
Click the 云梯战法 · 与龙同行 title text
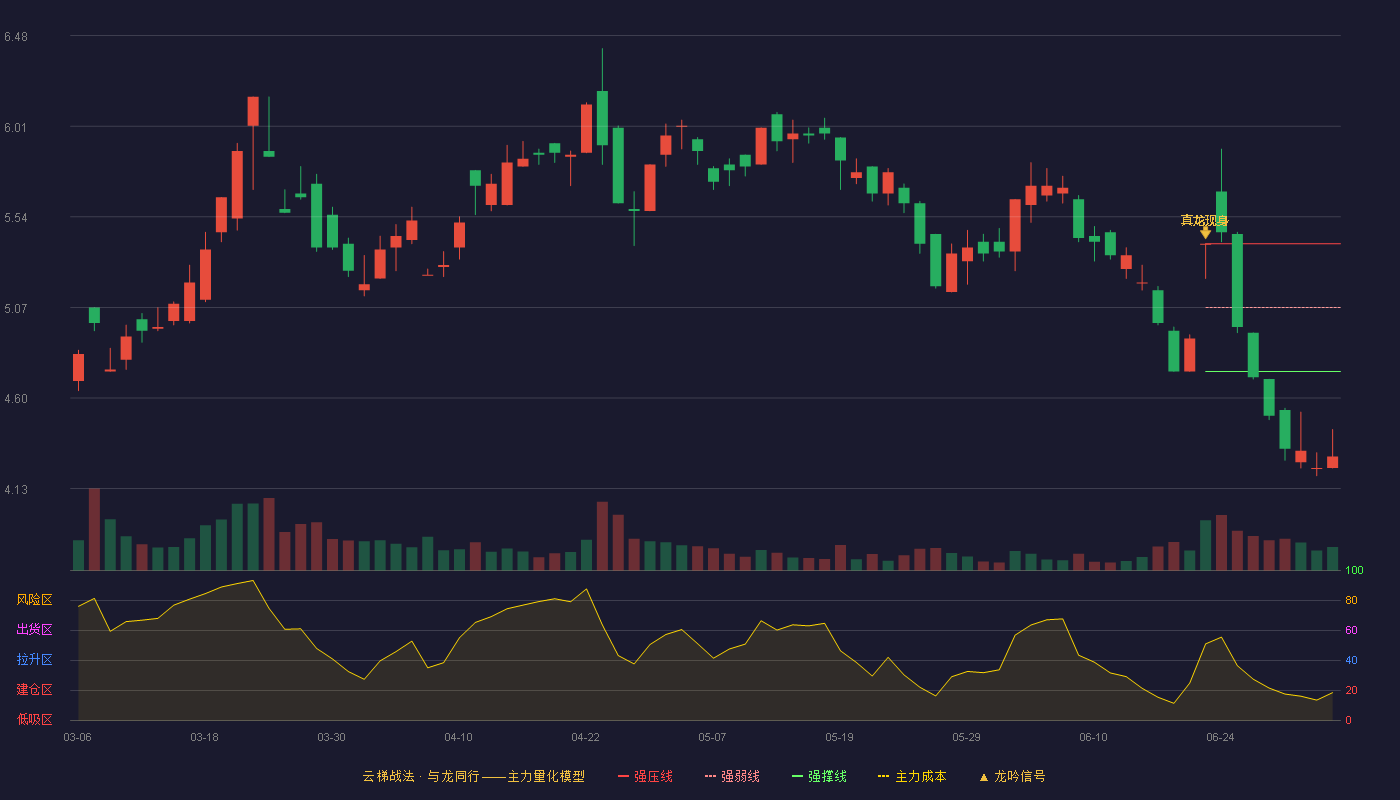(421, 776)
